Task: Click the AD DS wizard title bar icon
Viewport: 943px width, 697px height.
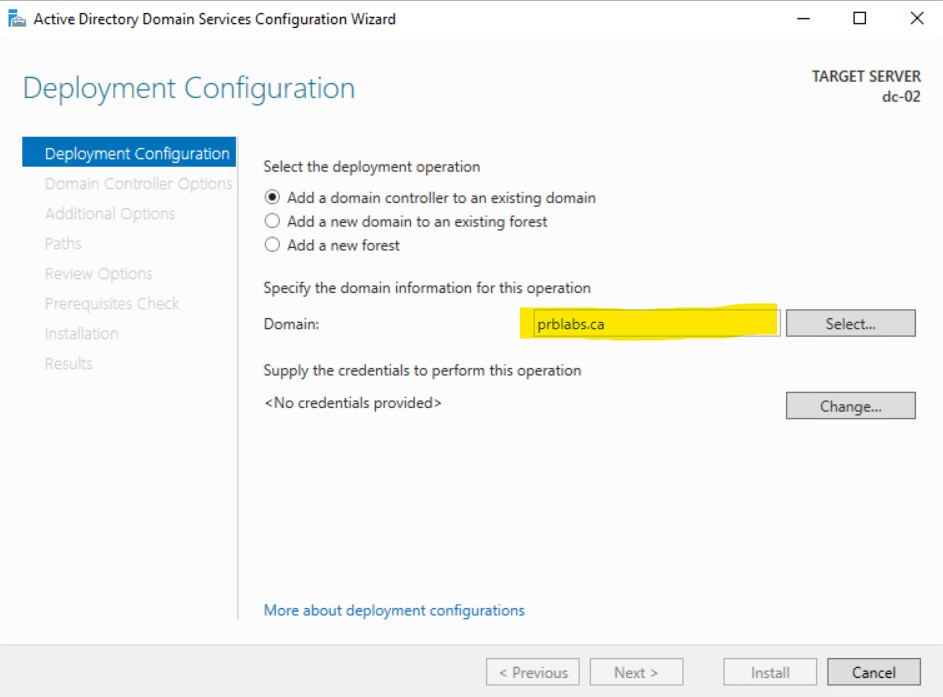Action: [17, 19]
